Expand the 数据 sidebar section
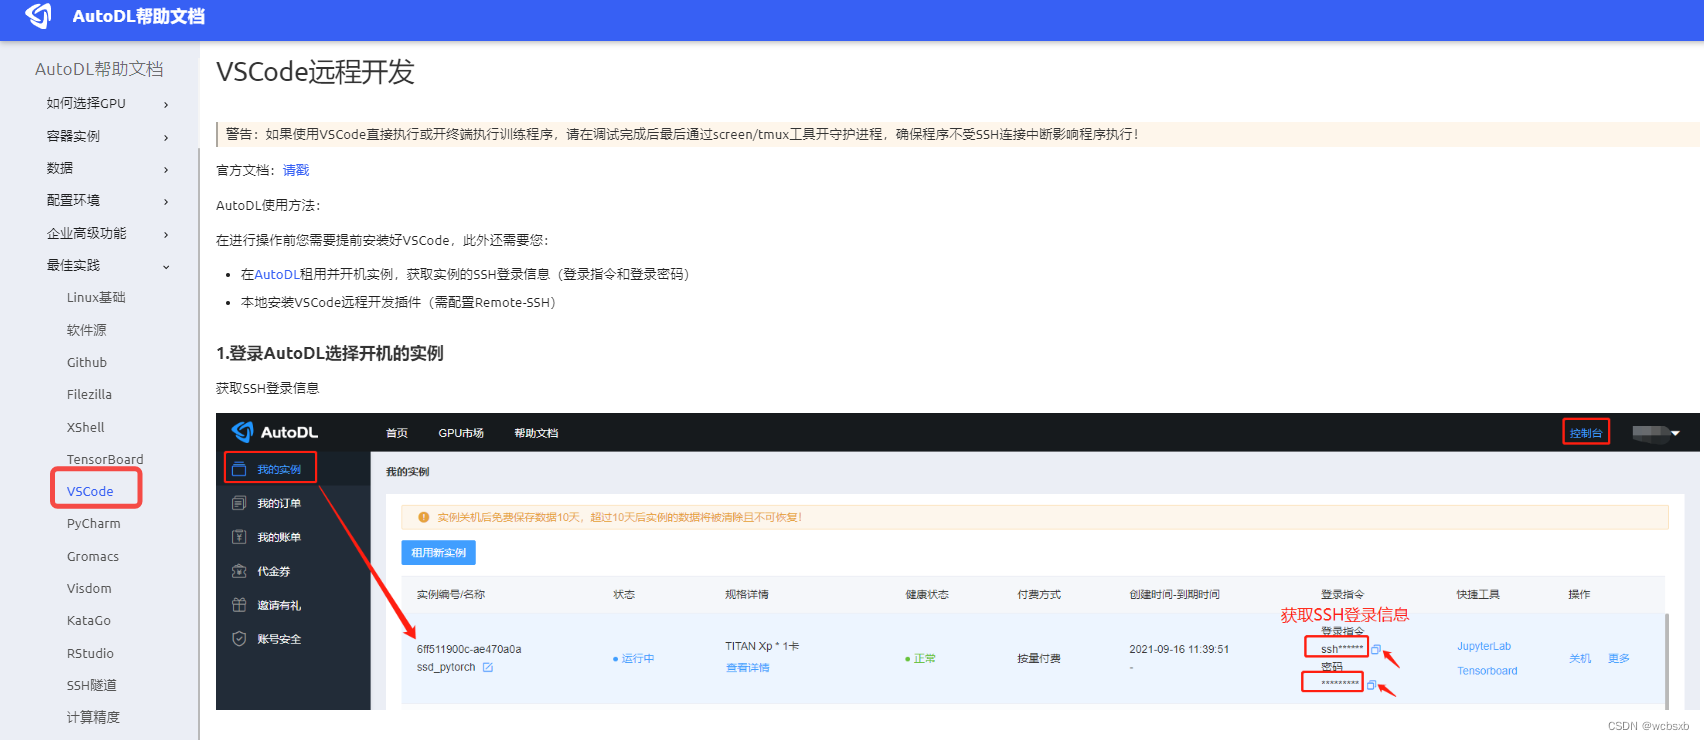This screenshot has height=740, width=1704. click(x=107, y=168)
